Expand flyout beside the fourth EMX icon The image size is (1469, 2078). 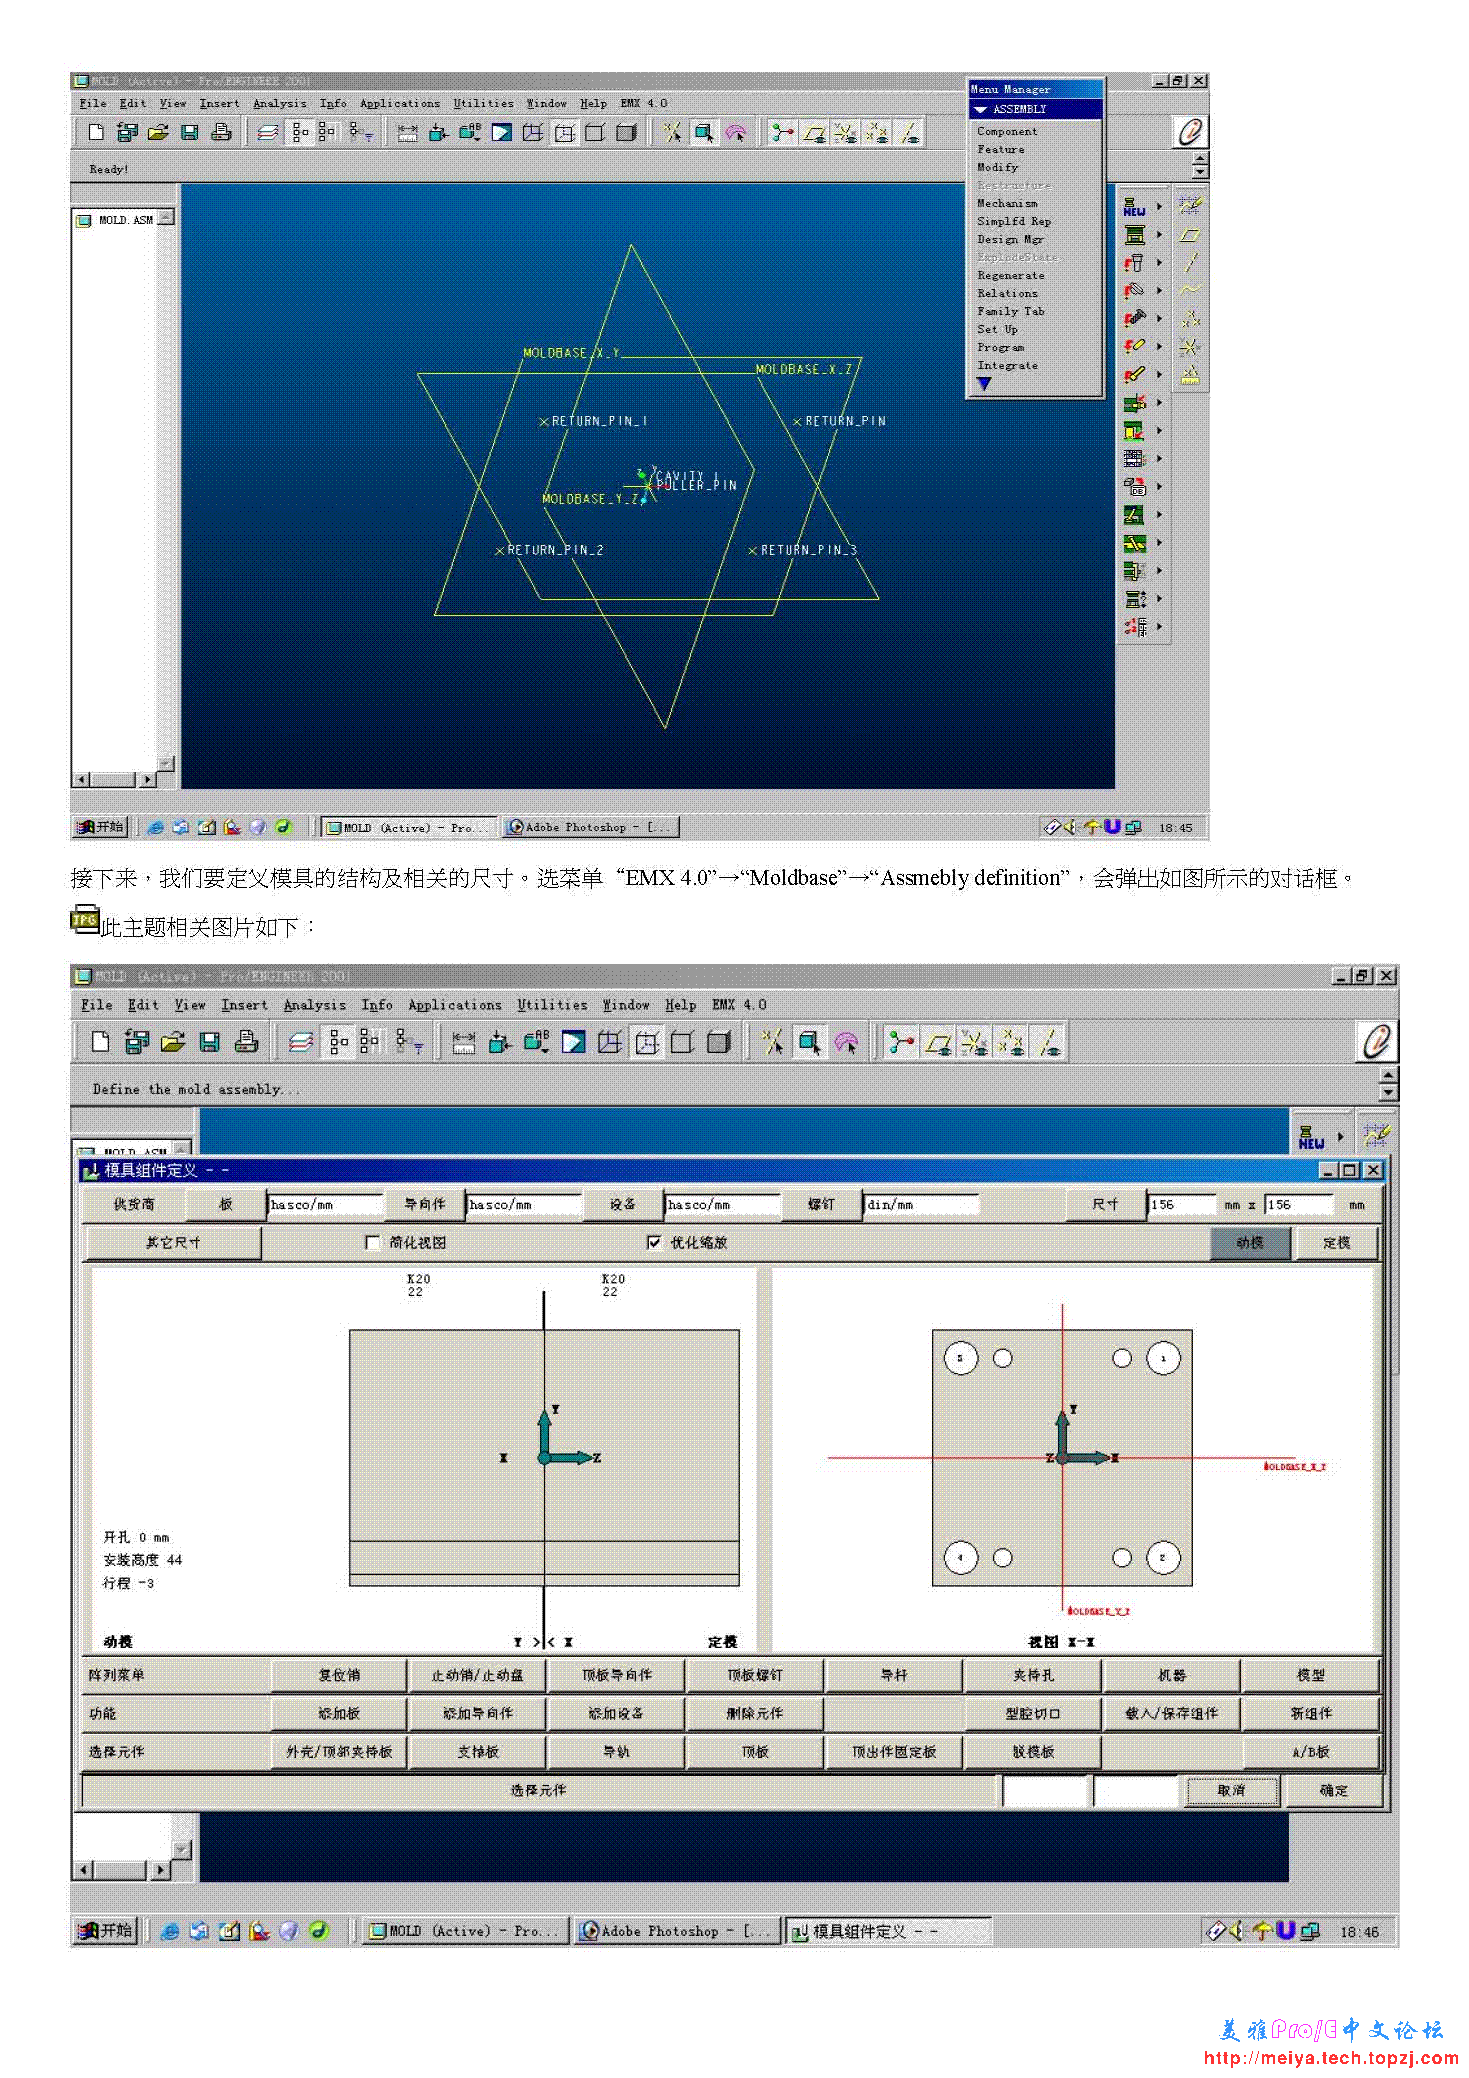point(1159,291)
